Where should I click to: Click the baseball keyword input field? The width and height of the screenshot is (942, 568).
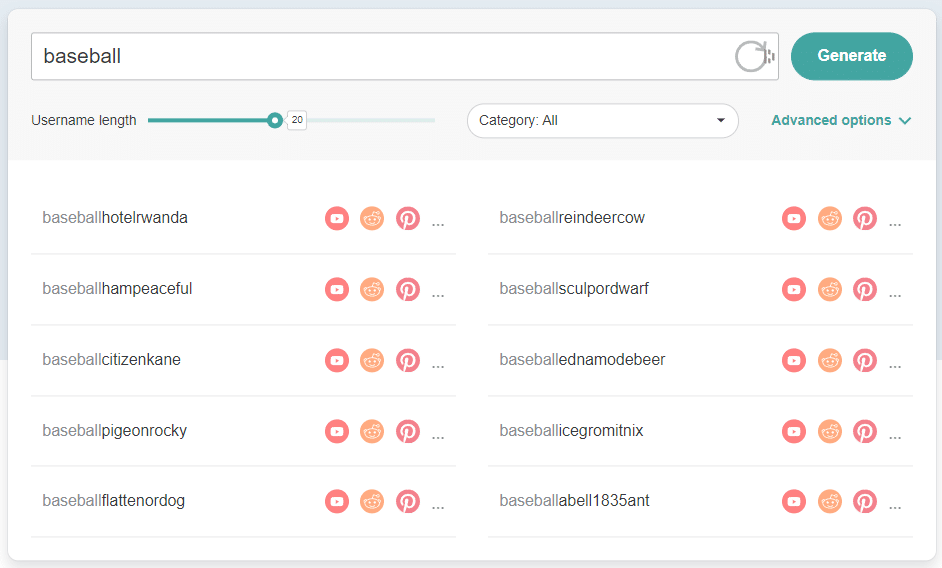(x=384, y=56)
